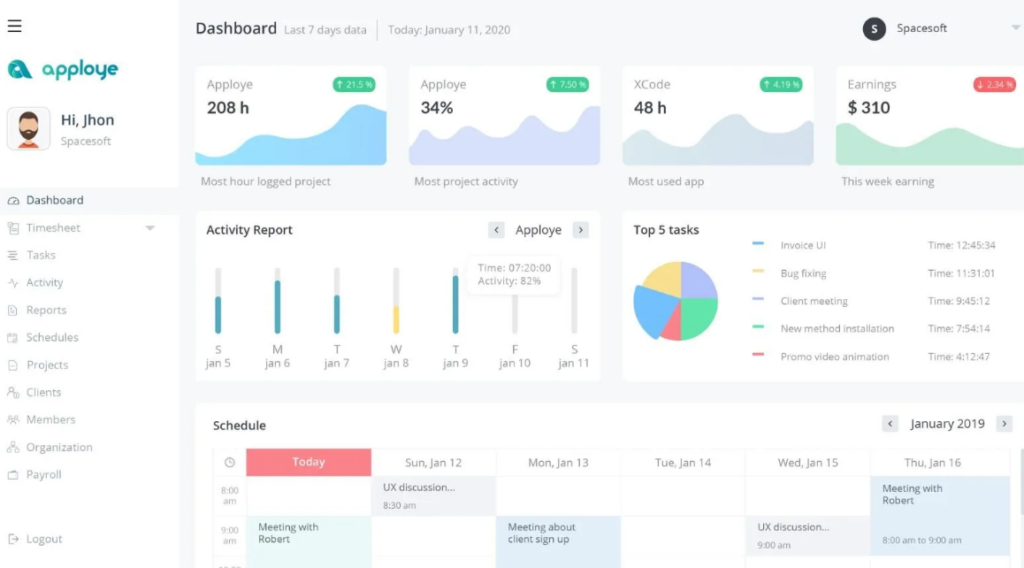Click the Reports document icon
This screenshot has width=1024, height=568.
[x=13, y=310]
